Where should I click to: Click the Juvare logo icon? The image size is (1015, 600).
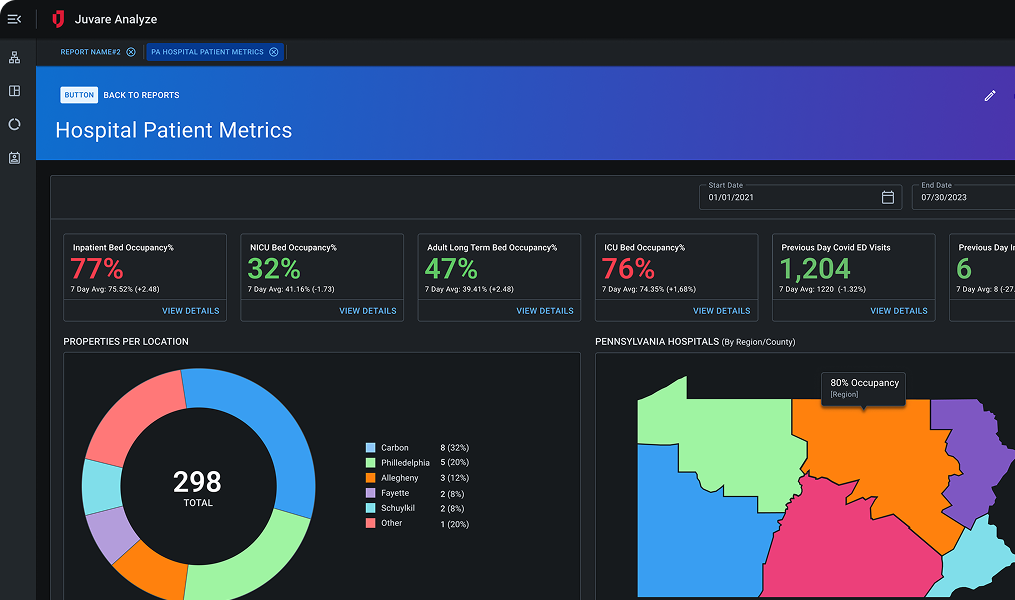[x=59, y=19]
